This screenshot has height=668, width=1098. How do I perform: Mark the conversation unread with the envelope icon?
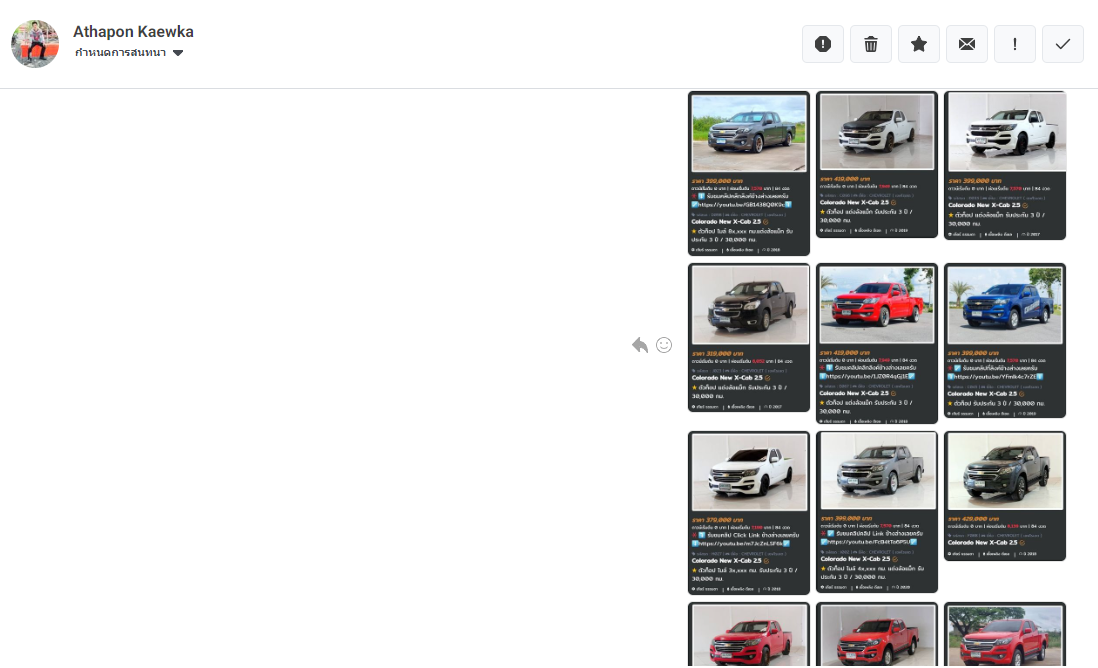pos(966,44)
